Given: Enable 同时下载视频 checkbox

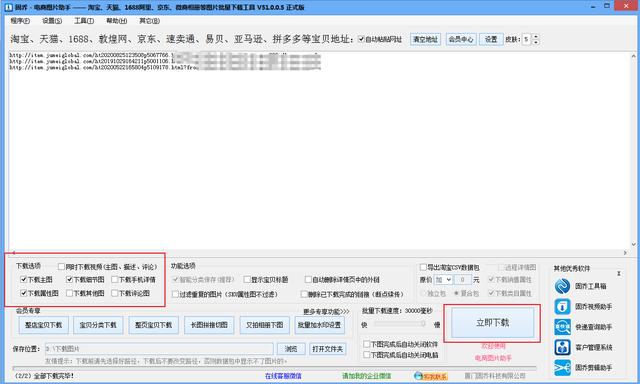Looking at the screenshot, I should [x=61, y=266].
